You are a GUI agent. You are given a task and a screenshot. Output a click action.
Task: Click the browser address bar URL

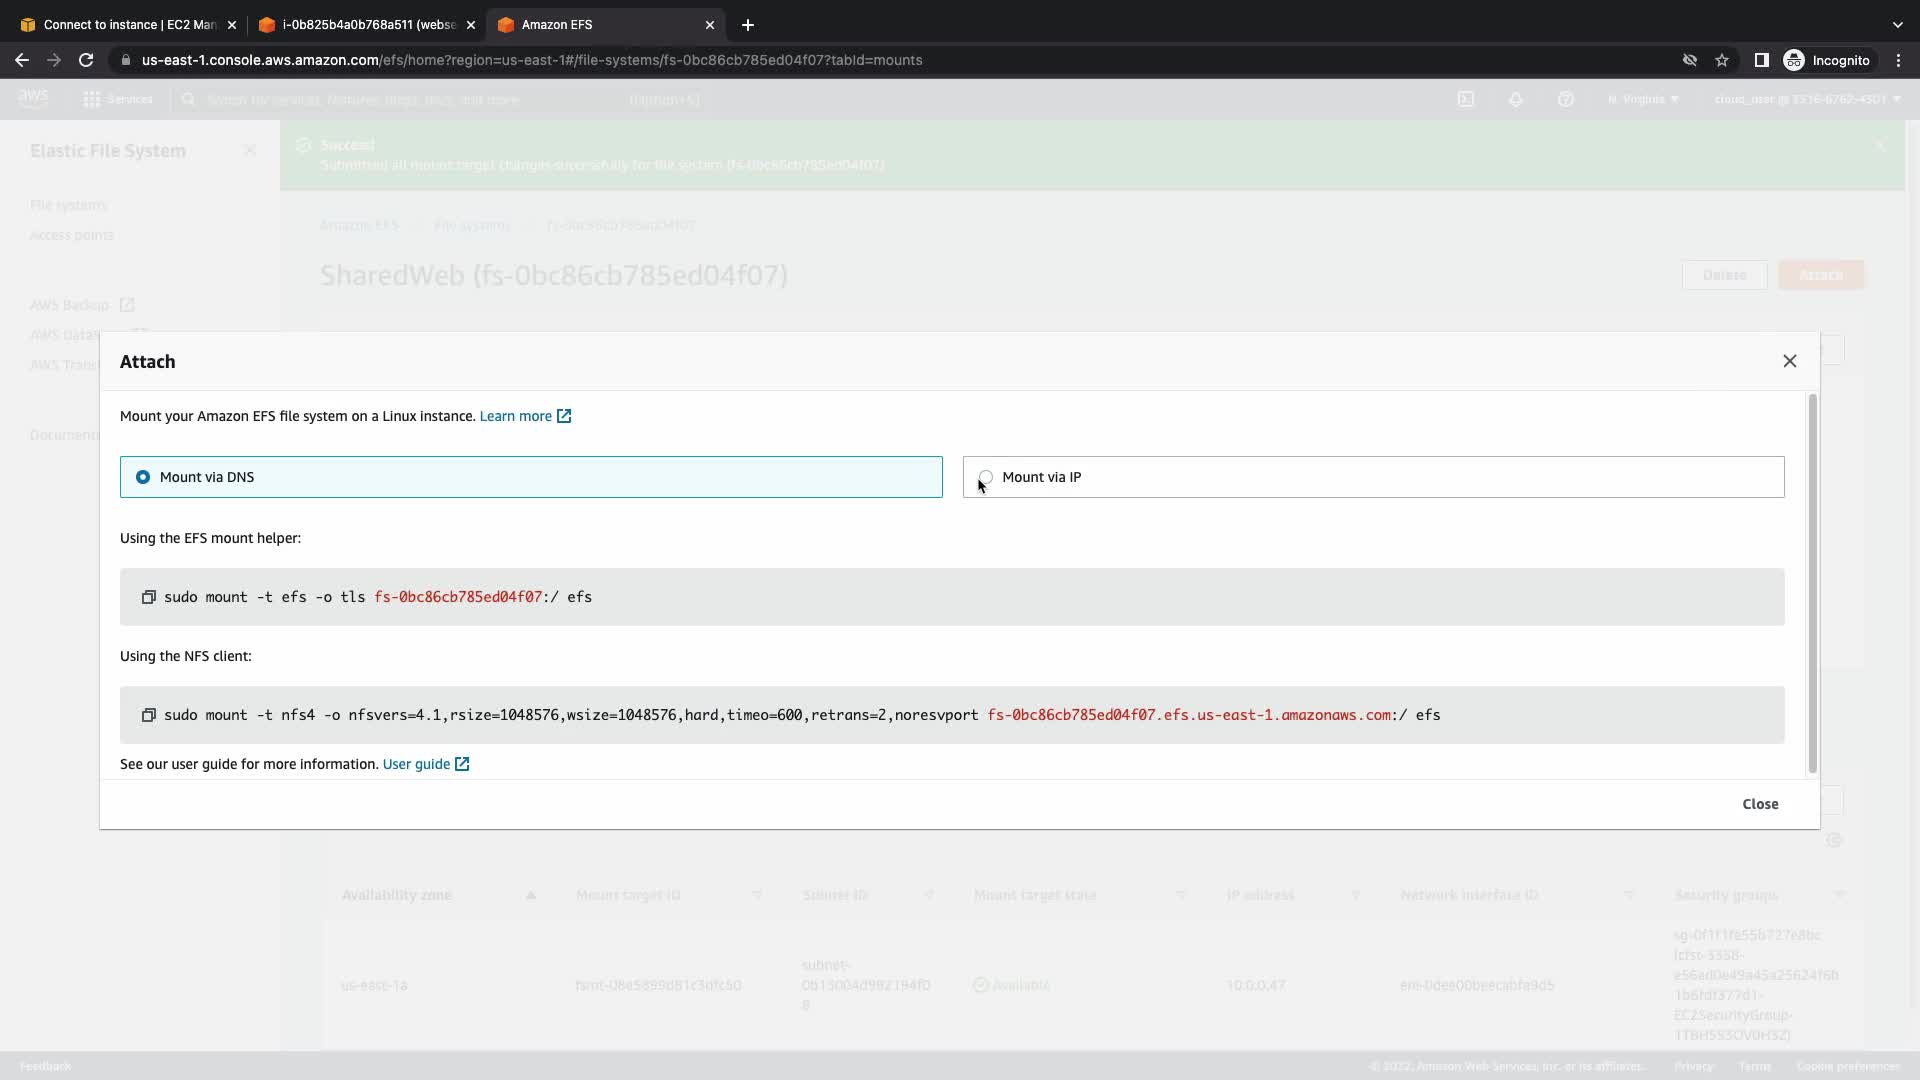pyautogui.click(x=532, y=60)
